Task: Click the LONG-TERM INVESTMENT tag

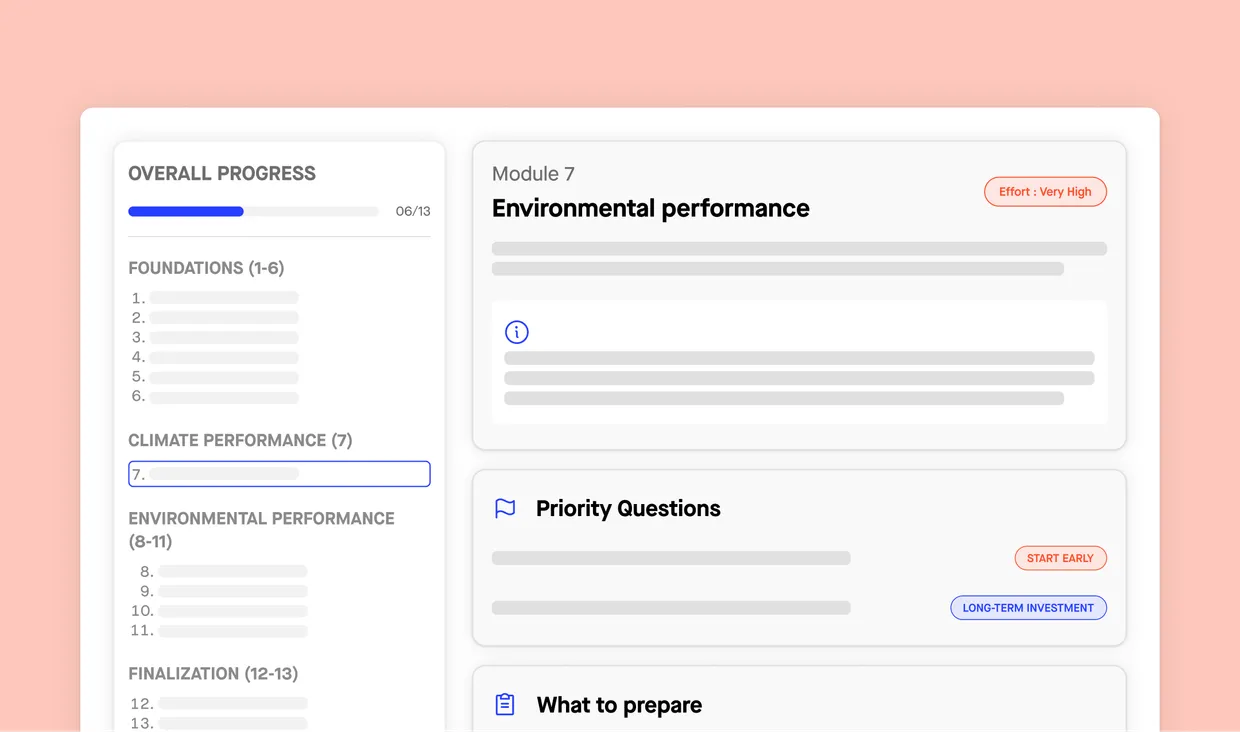Action: [1028, 608]
